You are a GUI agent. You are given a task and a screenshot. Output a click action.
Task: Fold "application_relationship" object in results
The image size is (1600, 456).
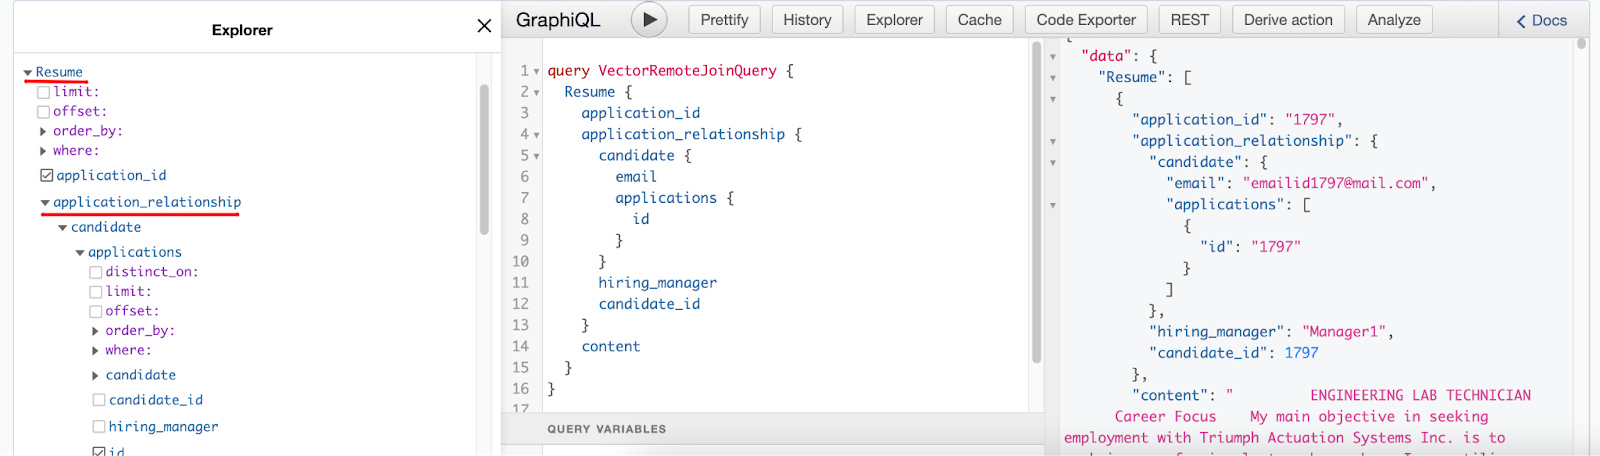[1053, 142]
